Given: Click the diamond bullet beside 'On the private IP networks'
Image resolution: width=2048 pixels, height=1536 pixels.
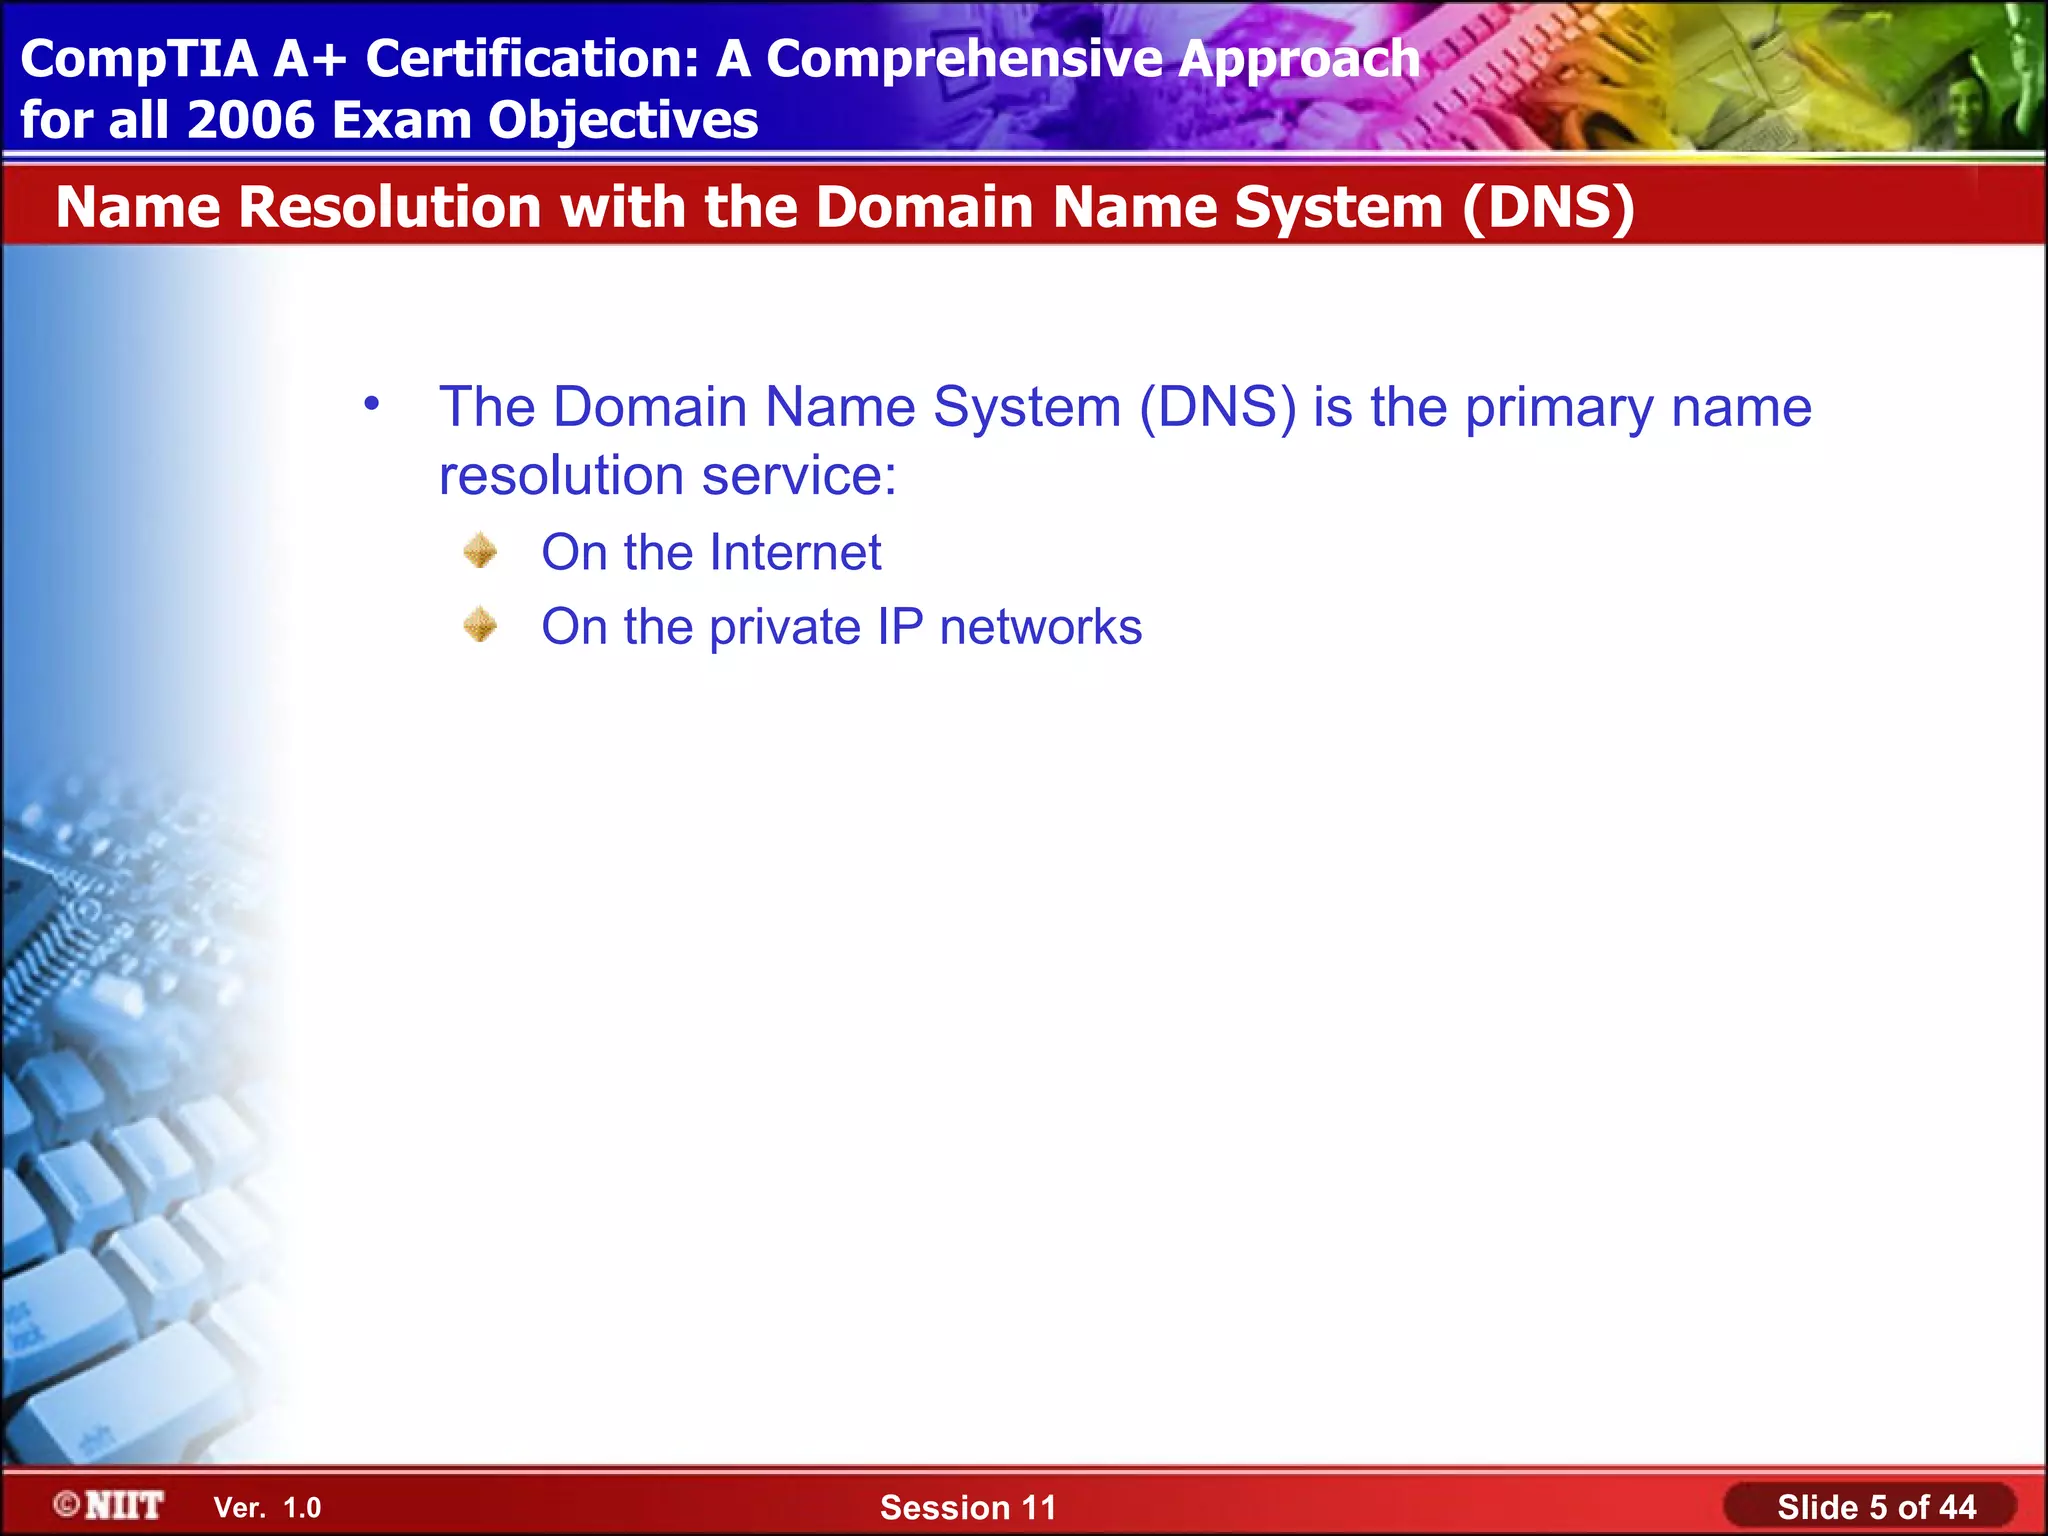Looking at the screenshot, I should point(480,625).
